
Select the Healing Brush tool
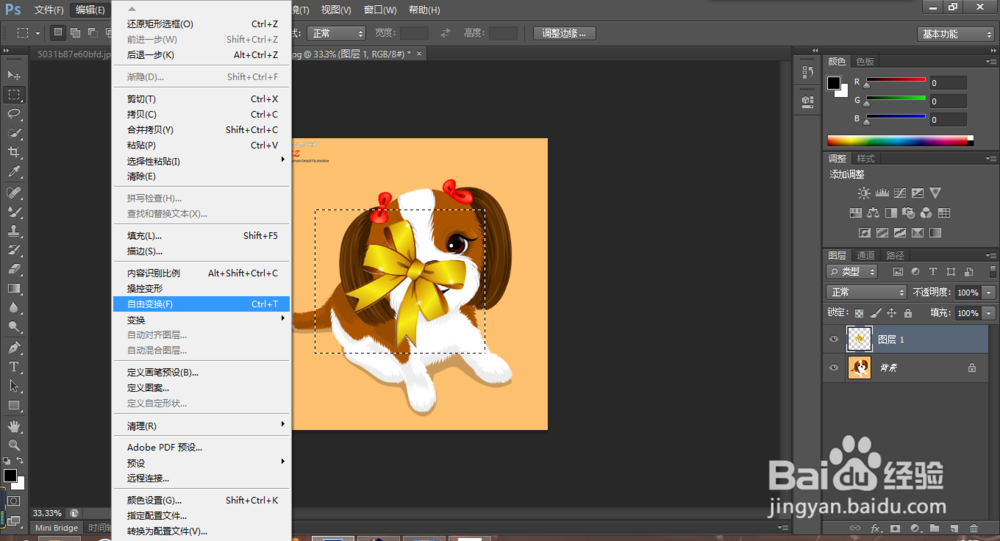(14, 192)
